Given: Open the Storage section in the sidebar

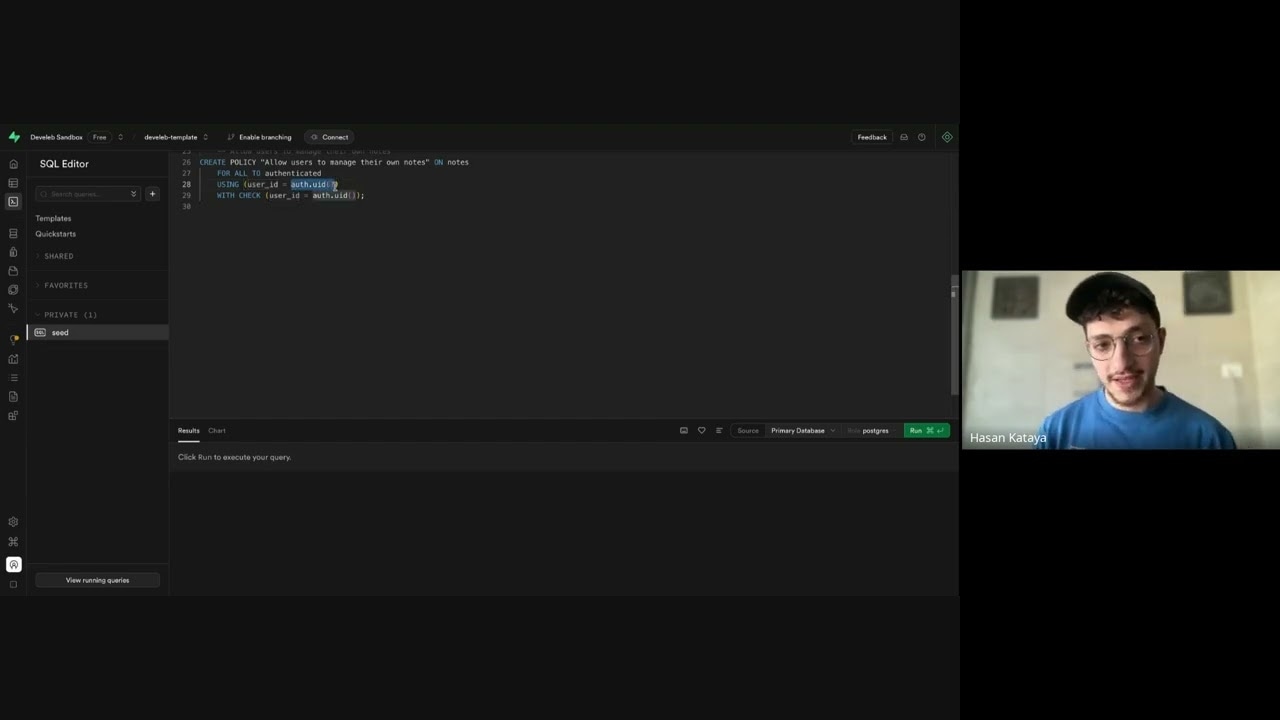Looking at the screenshot, I should point(13,271).
